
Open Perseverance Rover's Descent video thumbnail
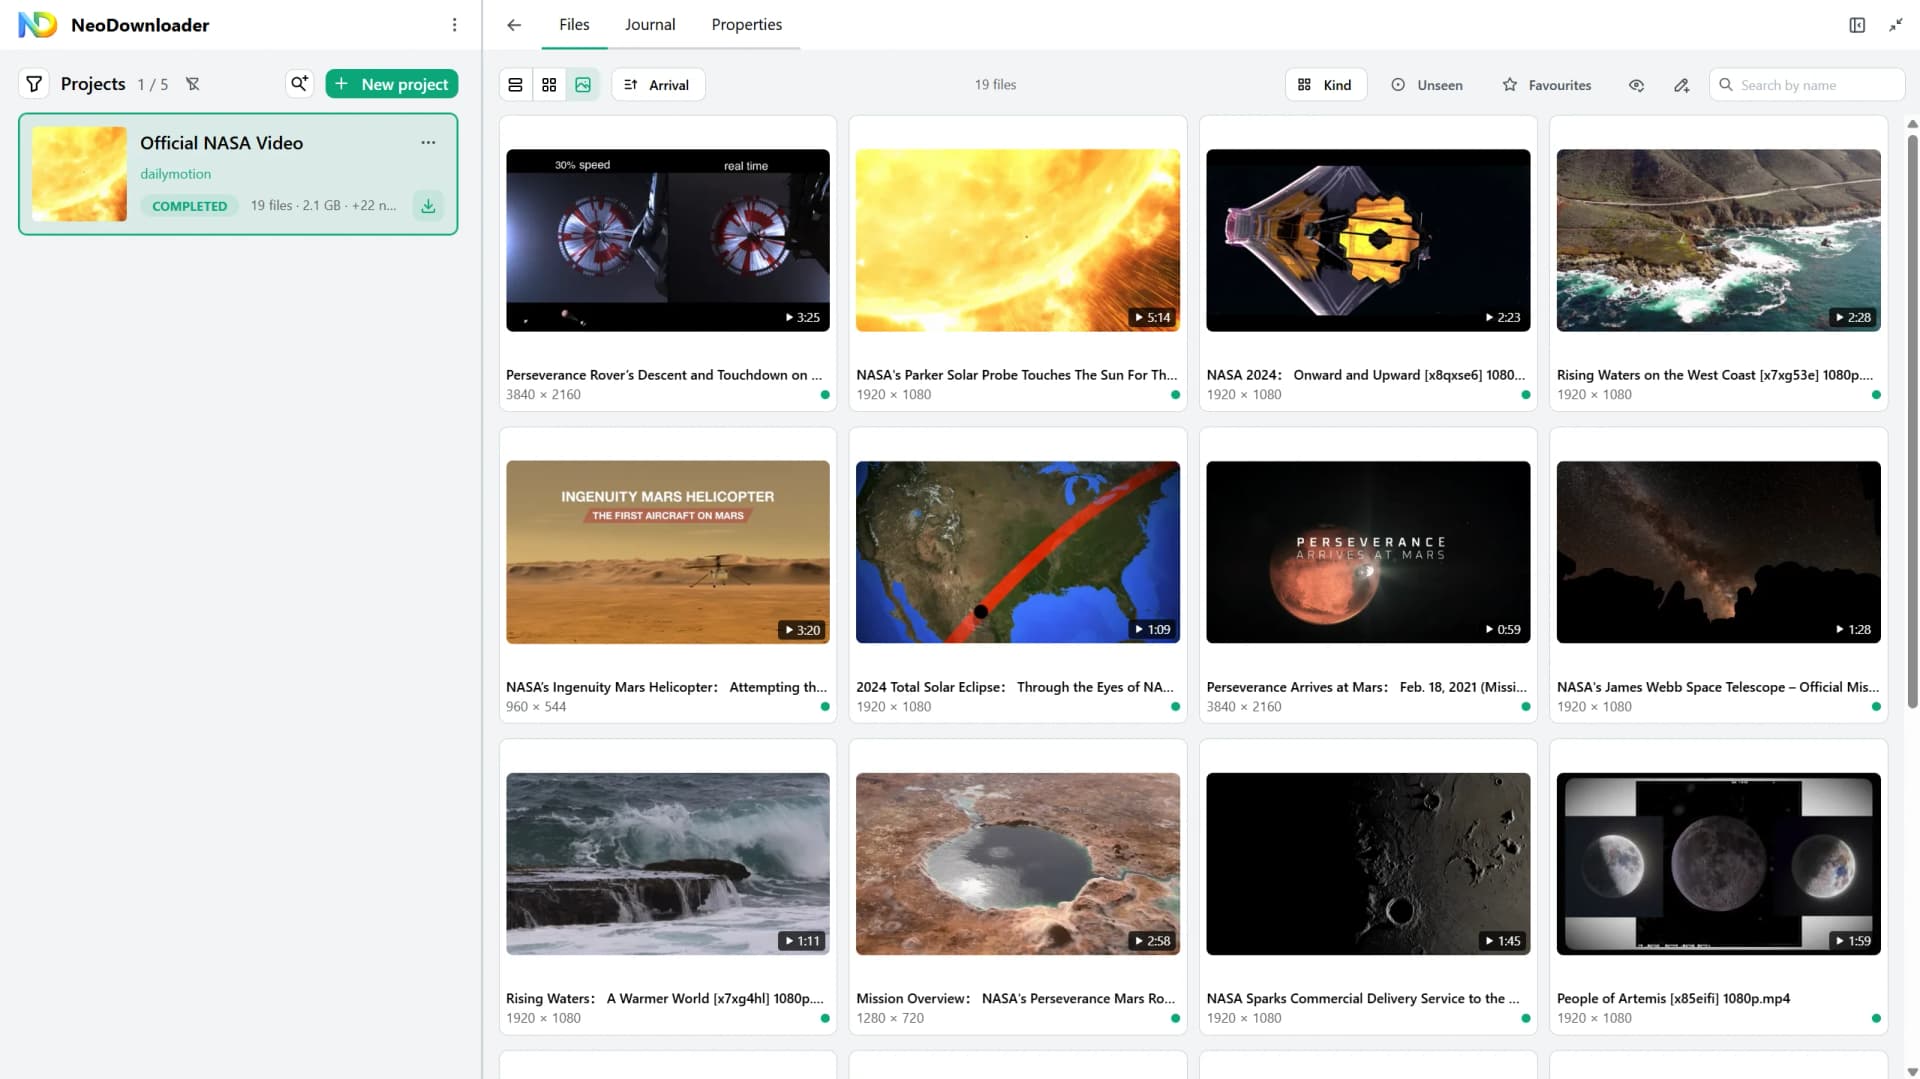pos(668,240)
